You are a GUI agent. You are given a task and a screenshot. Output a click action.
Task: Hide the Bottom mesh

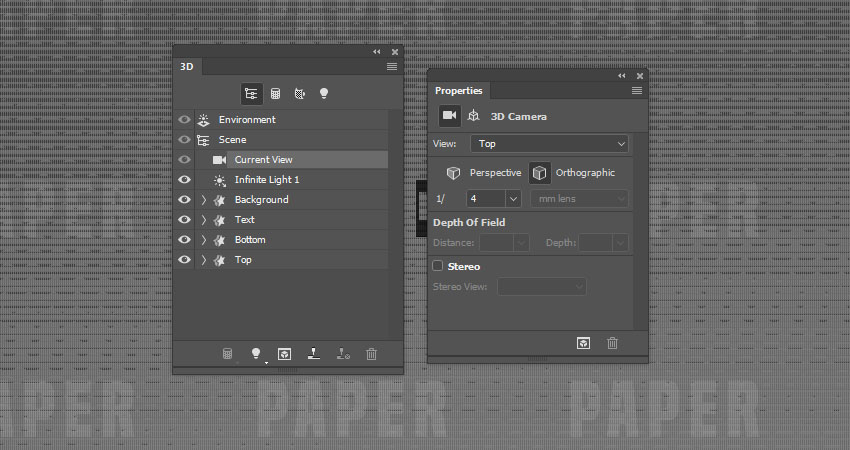pyautogui.click(x=184, y=240)
